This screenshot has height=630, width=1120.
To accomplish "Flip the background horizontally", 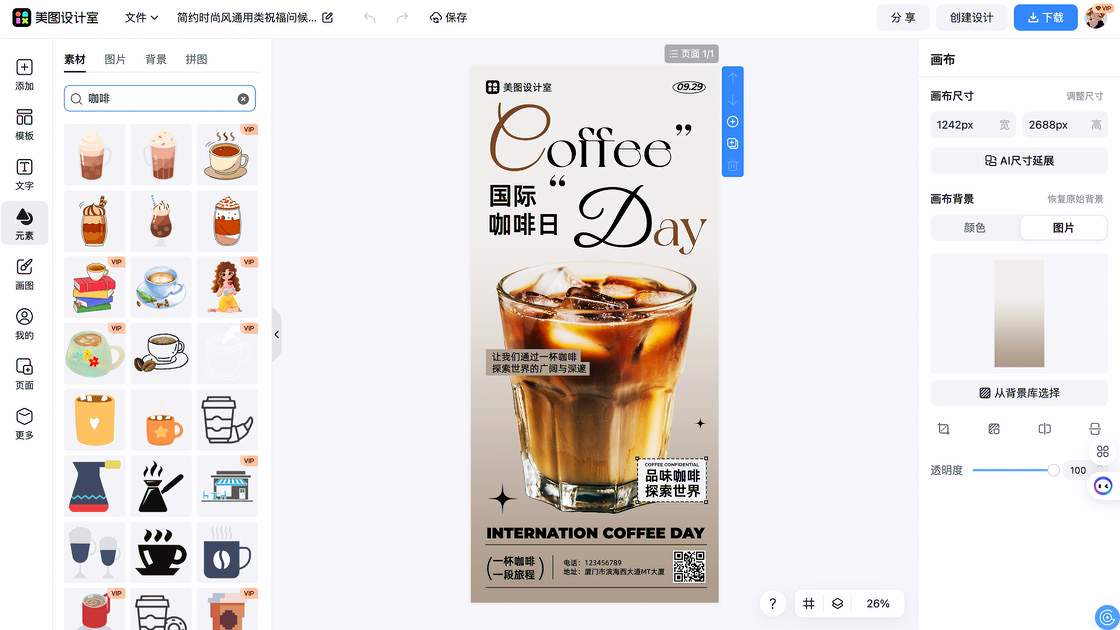I will (x=1044, y=429).
